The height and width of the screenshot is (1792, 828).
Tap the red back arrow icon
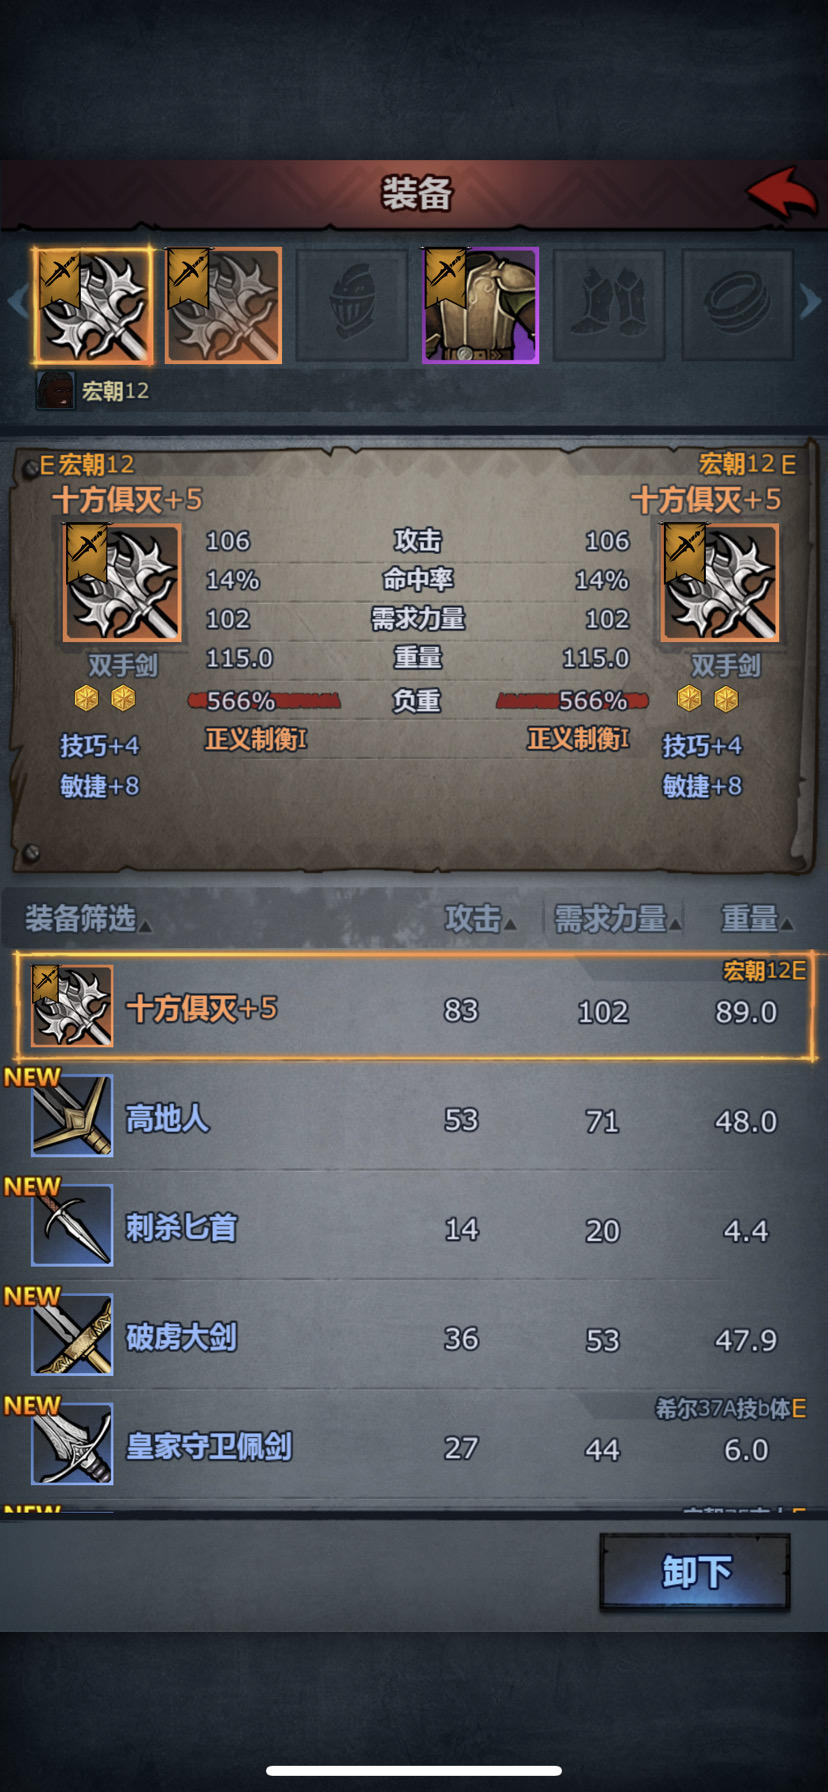click(x=783, y=193)
